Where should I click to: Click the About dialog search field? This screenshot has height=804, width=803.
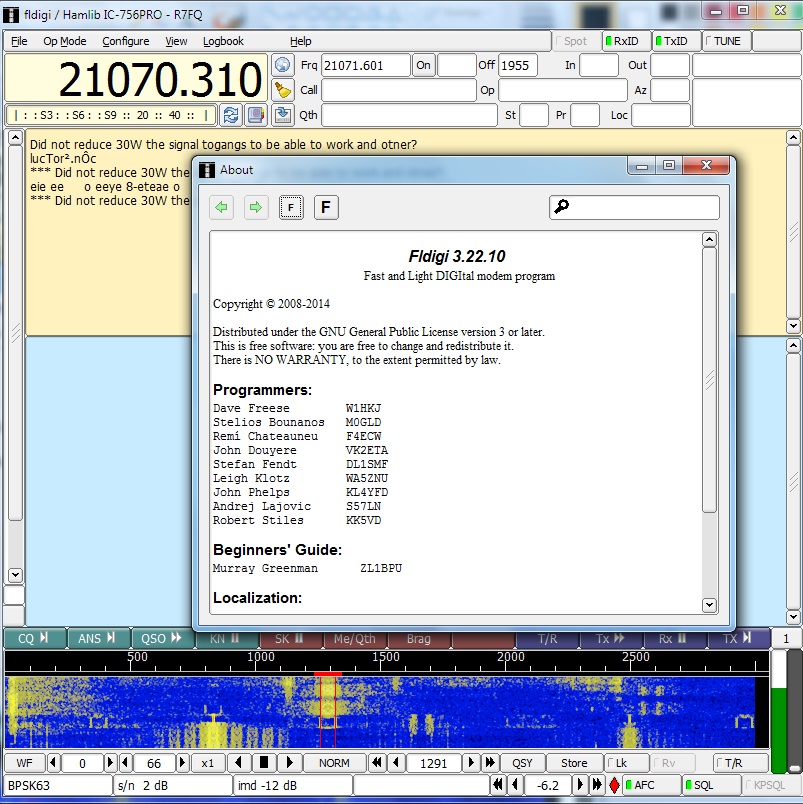(642, 207)
